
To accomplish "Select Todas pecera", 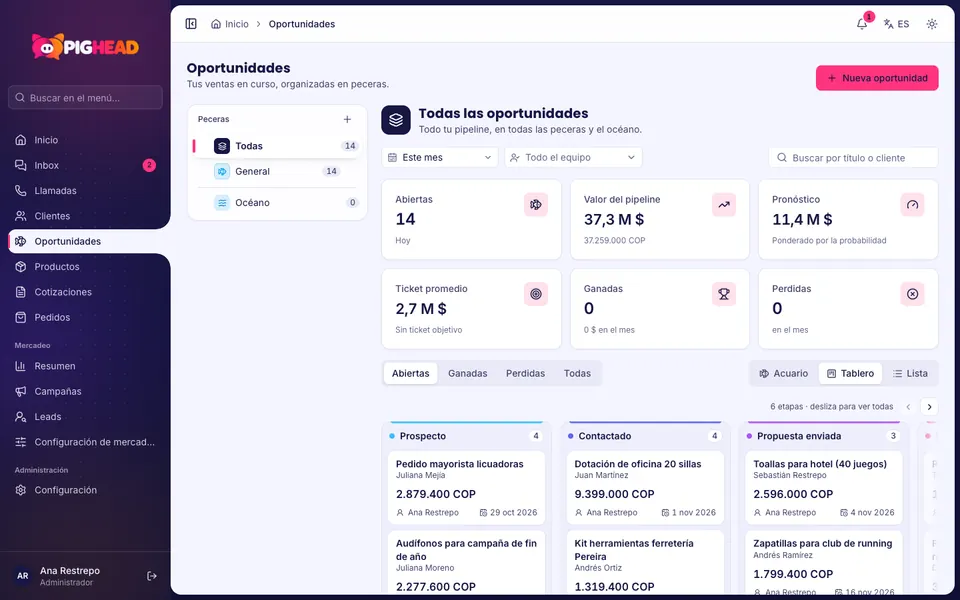I will click(277, 146).
